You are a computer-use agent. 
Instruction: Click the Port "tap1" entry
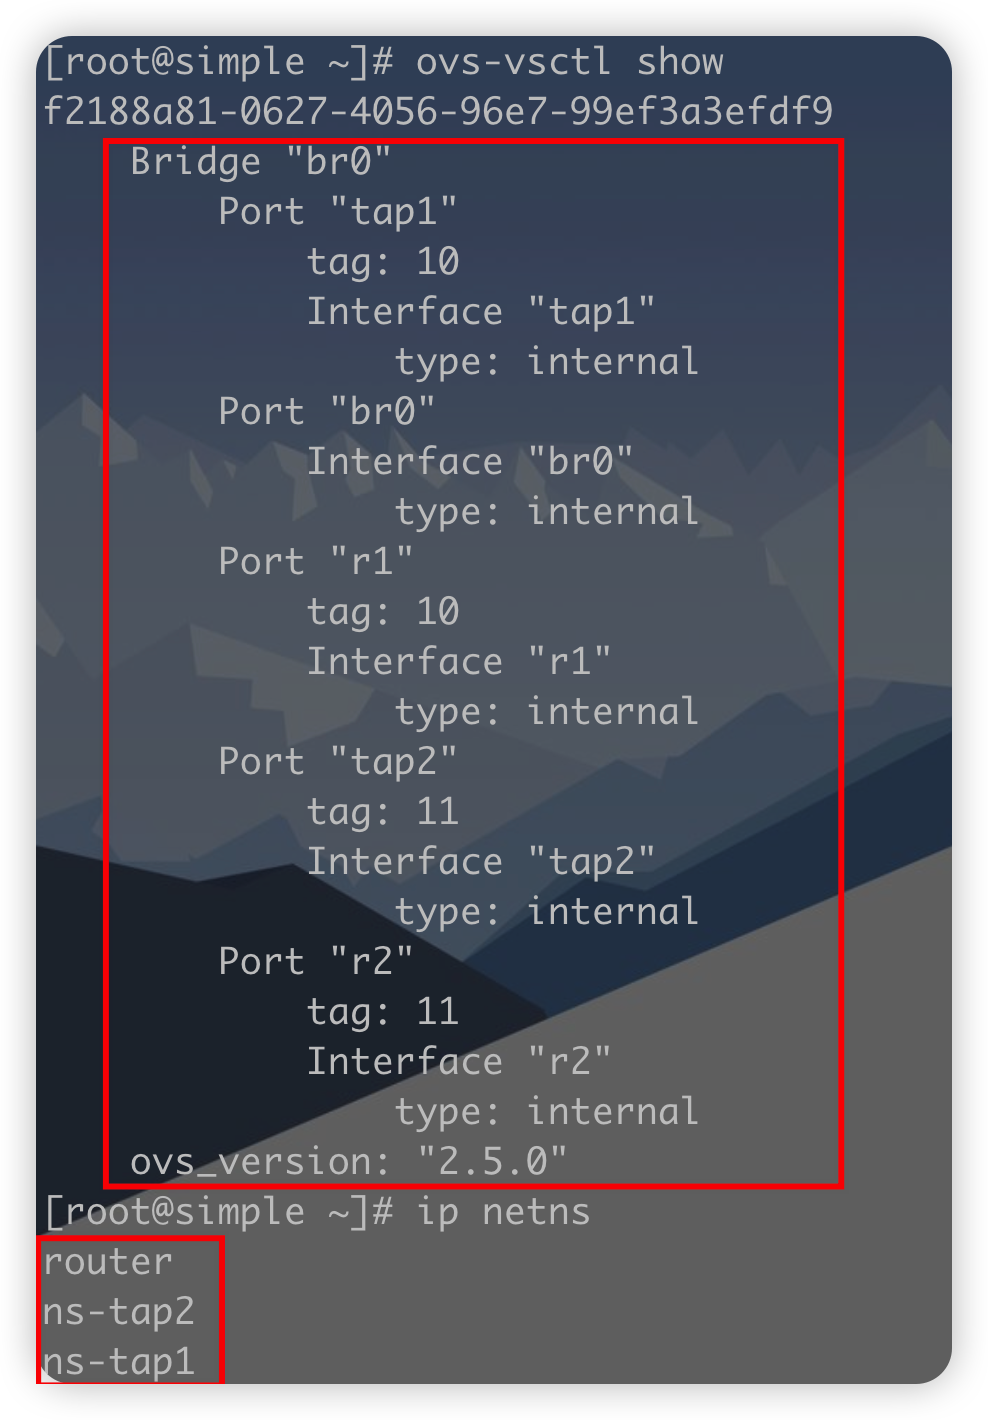click(337, 211)
